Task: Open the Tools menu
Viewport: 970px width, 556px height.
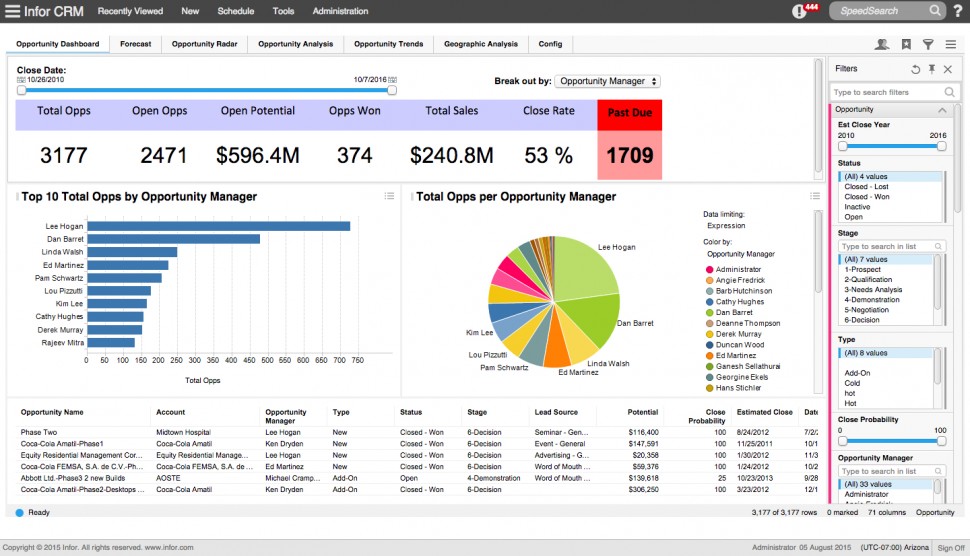Action: pos(283,11)
